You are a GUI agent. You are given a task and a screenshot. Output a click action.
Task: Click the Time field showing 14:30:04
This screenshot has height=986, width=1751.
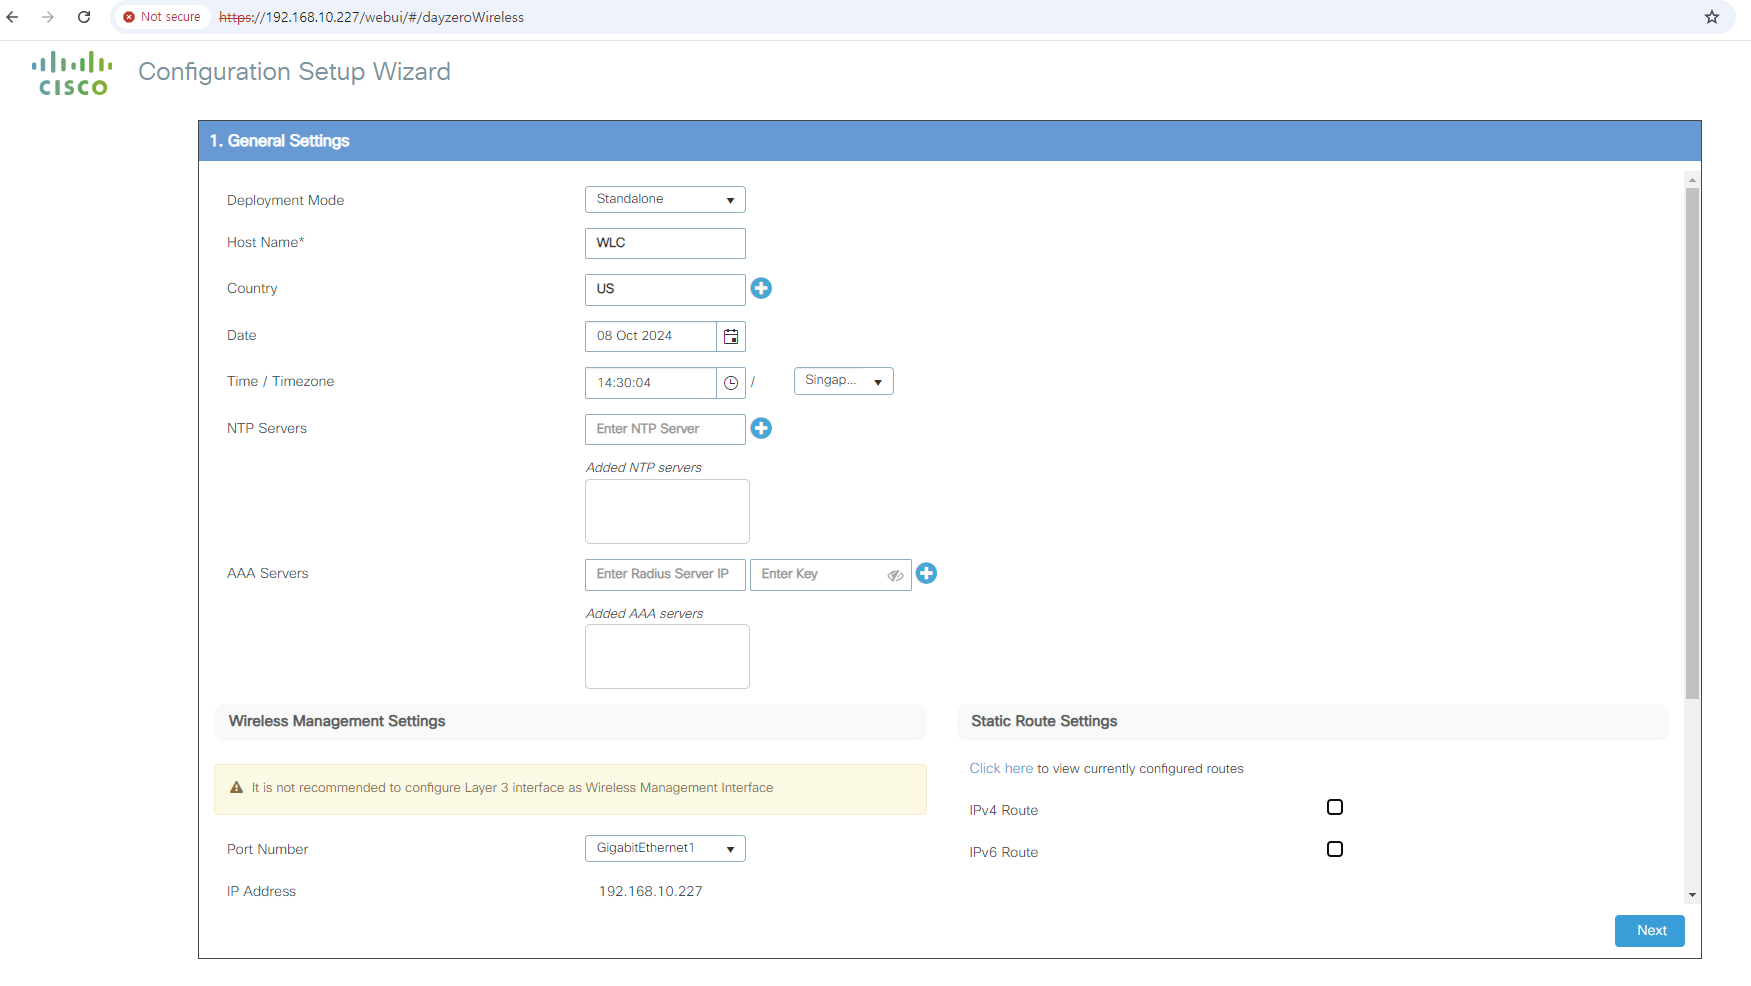point(651,383)
